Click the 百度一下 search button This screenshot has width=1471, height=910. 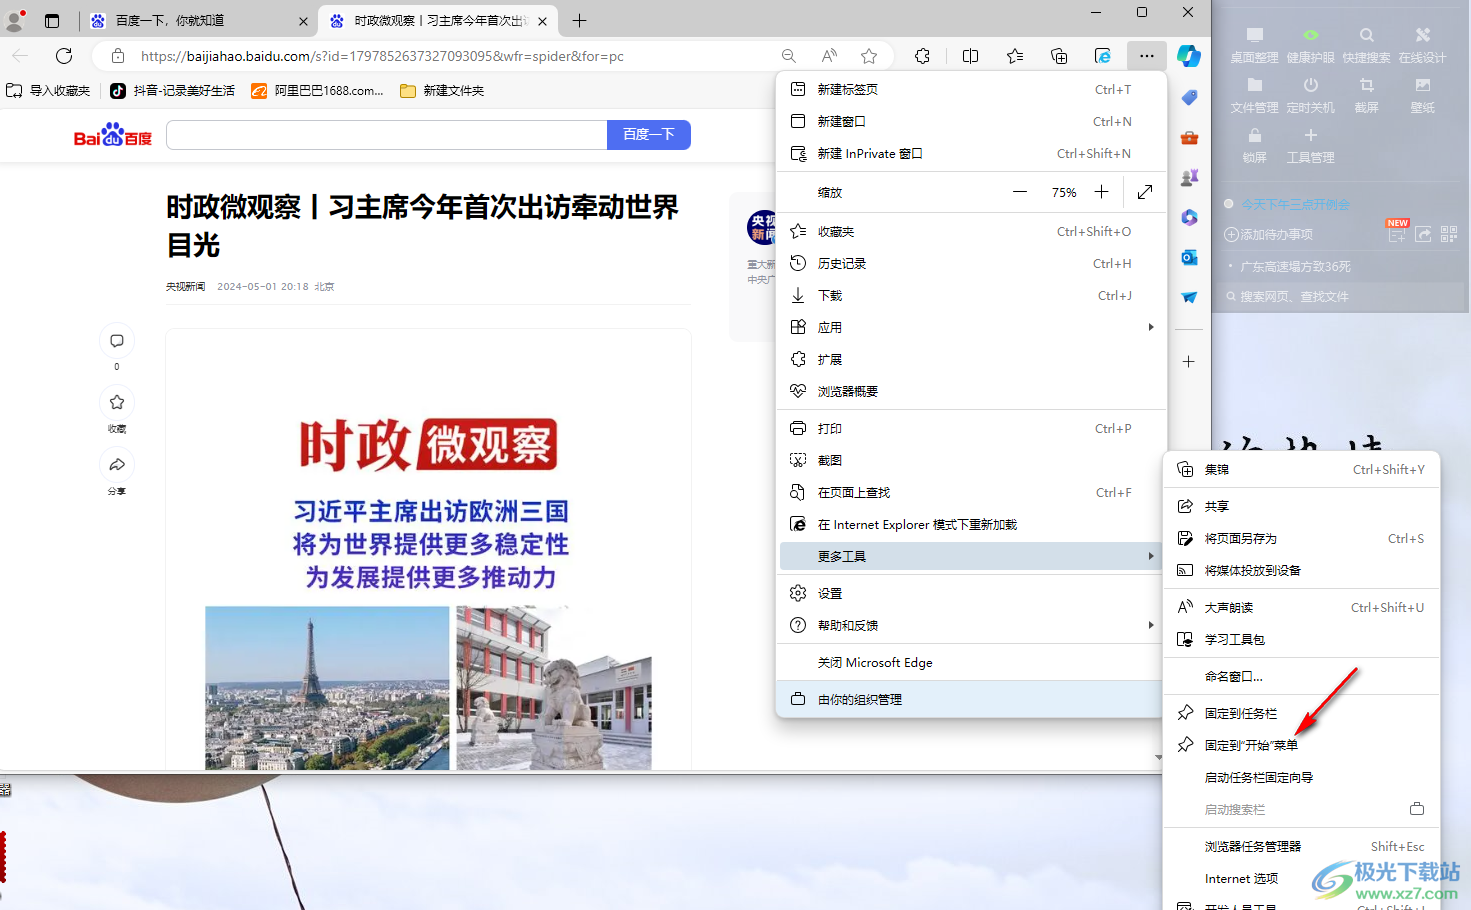pyautogui.click(x=649, y=134)
